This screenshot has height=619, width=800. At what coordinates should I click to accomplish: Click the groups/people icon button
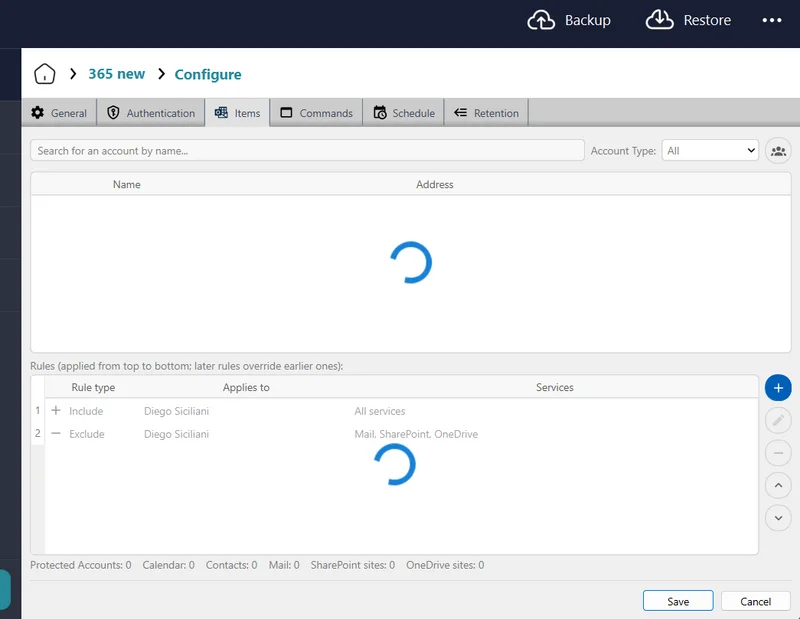tap(778, 151)
